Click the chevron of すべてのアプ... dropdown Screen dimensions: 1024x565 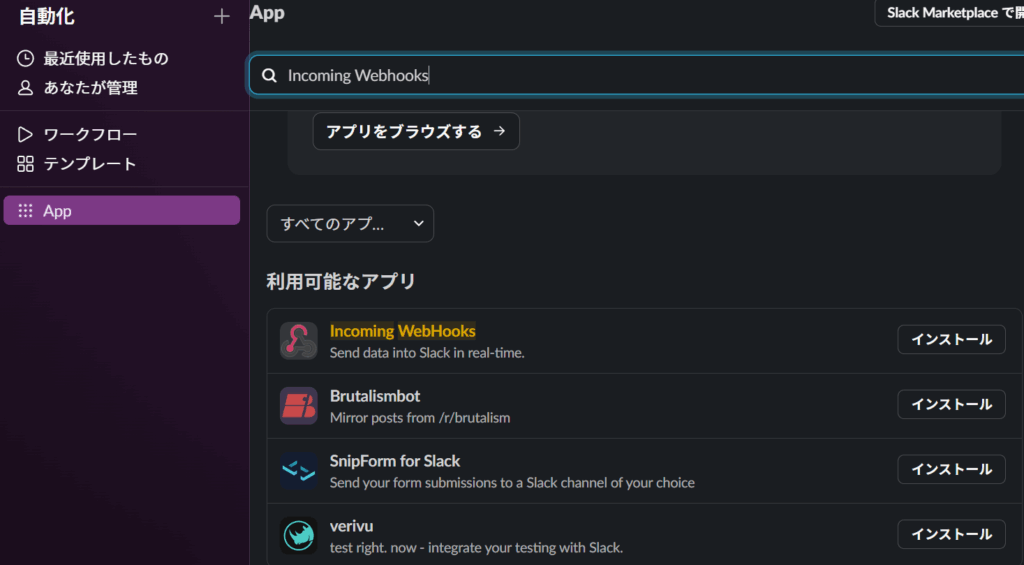pos(419,223)
